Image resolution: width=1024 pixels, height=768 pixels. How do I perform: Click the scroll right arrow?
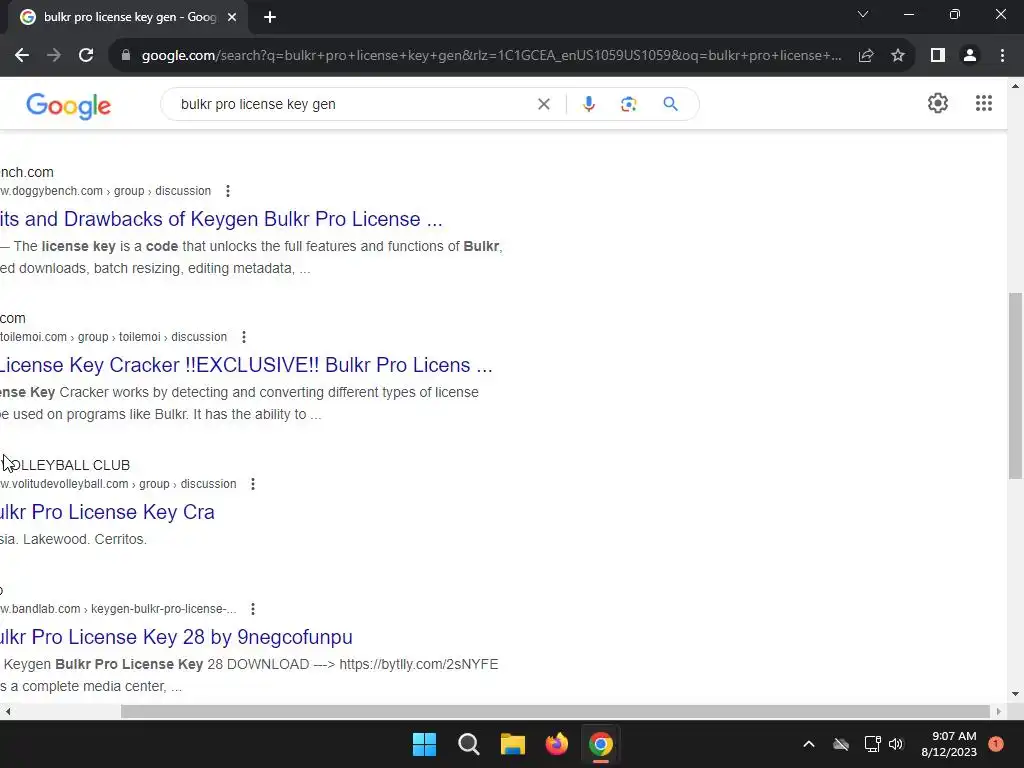point(999,711)
